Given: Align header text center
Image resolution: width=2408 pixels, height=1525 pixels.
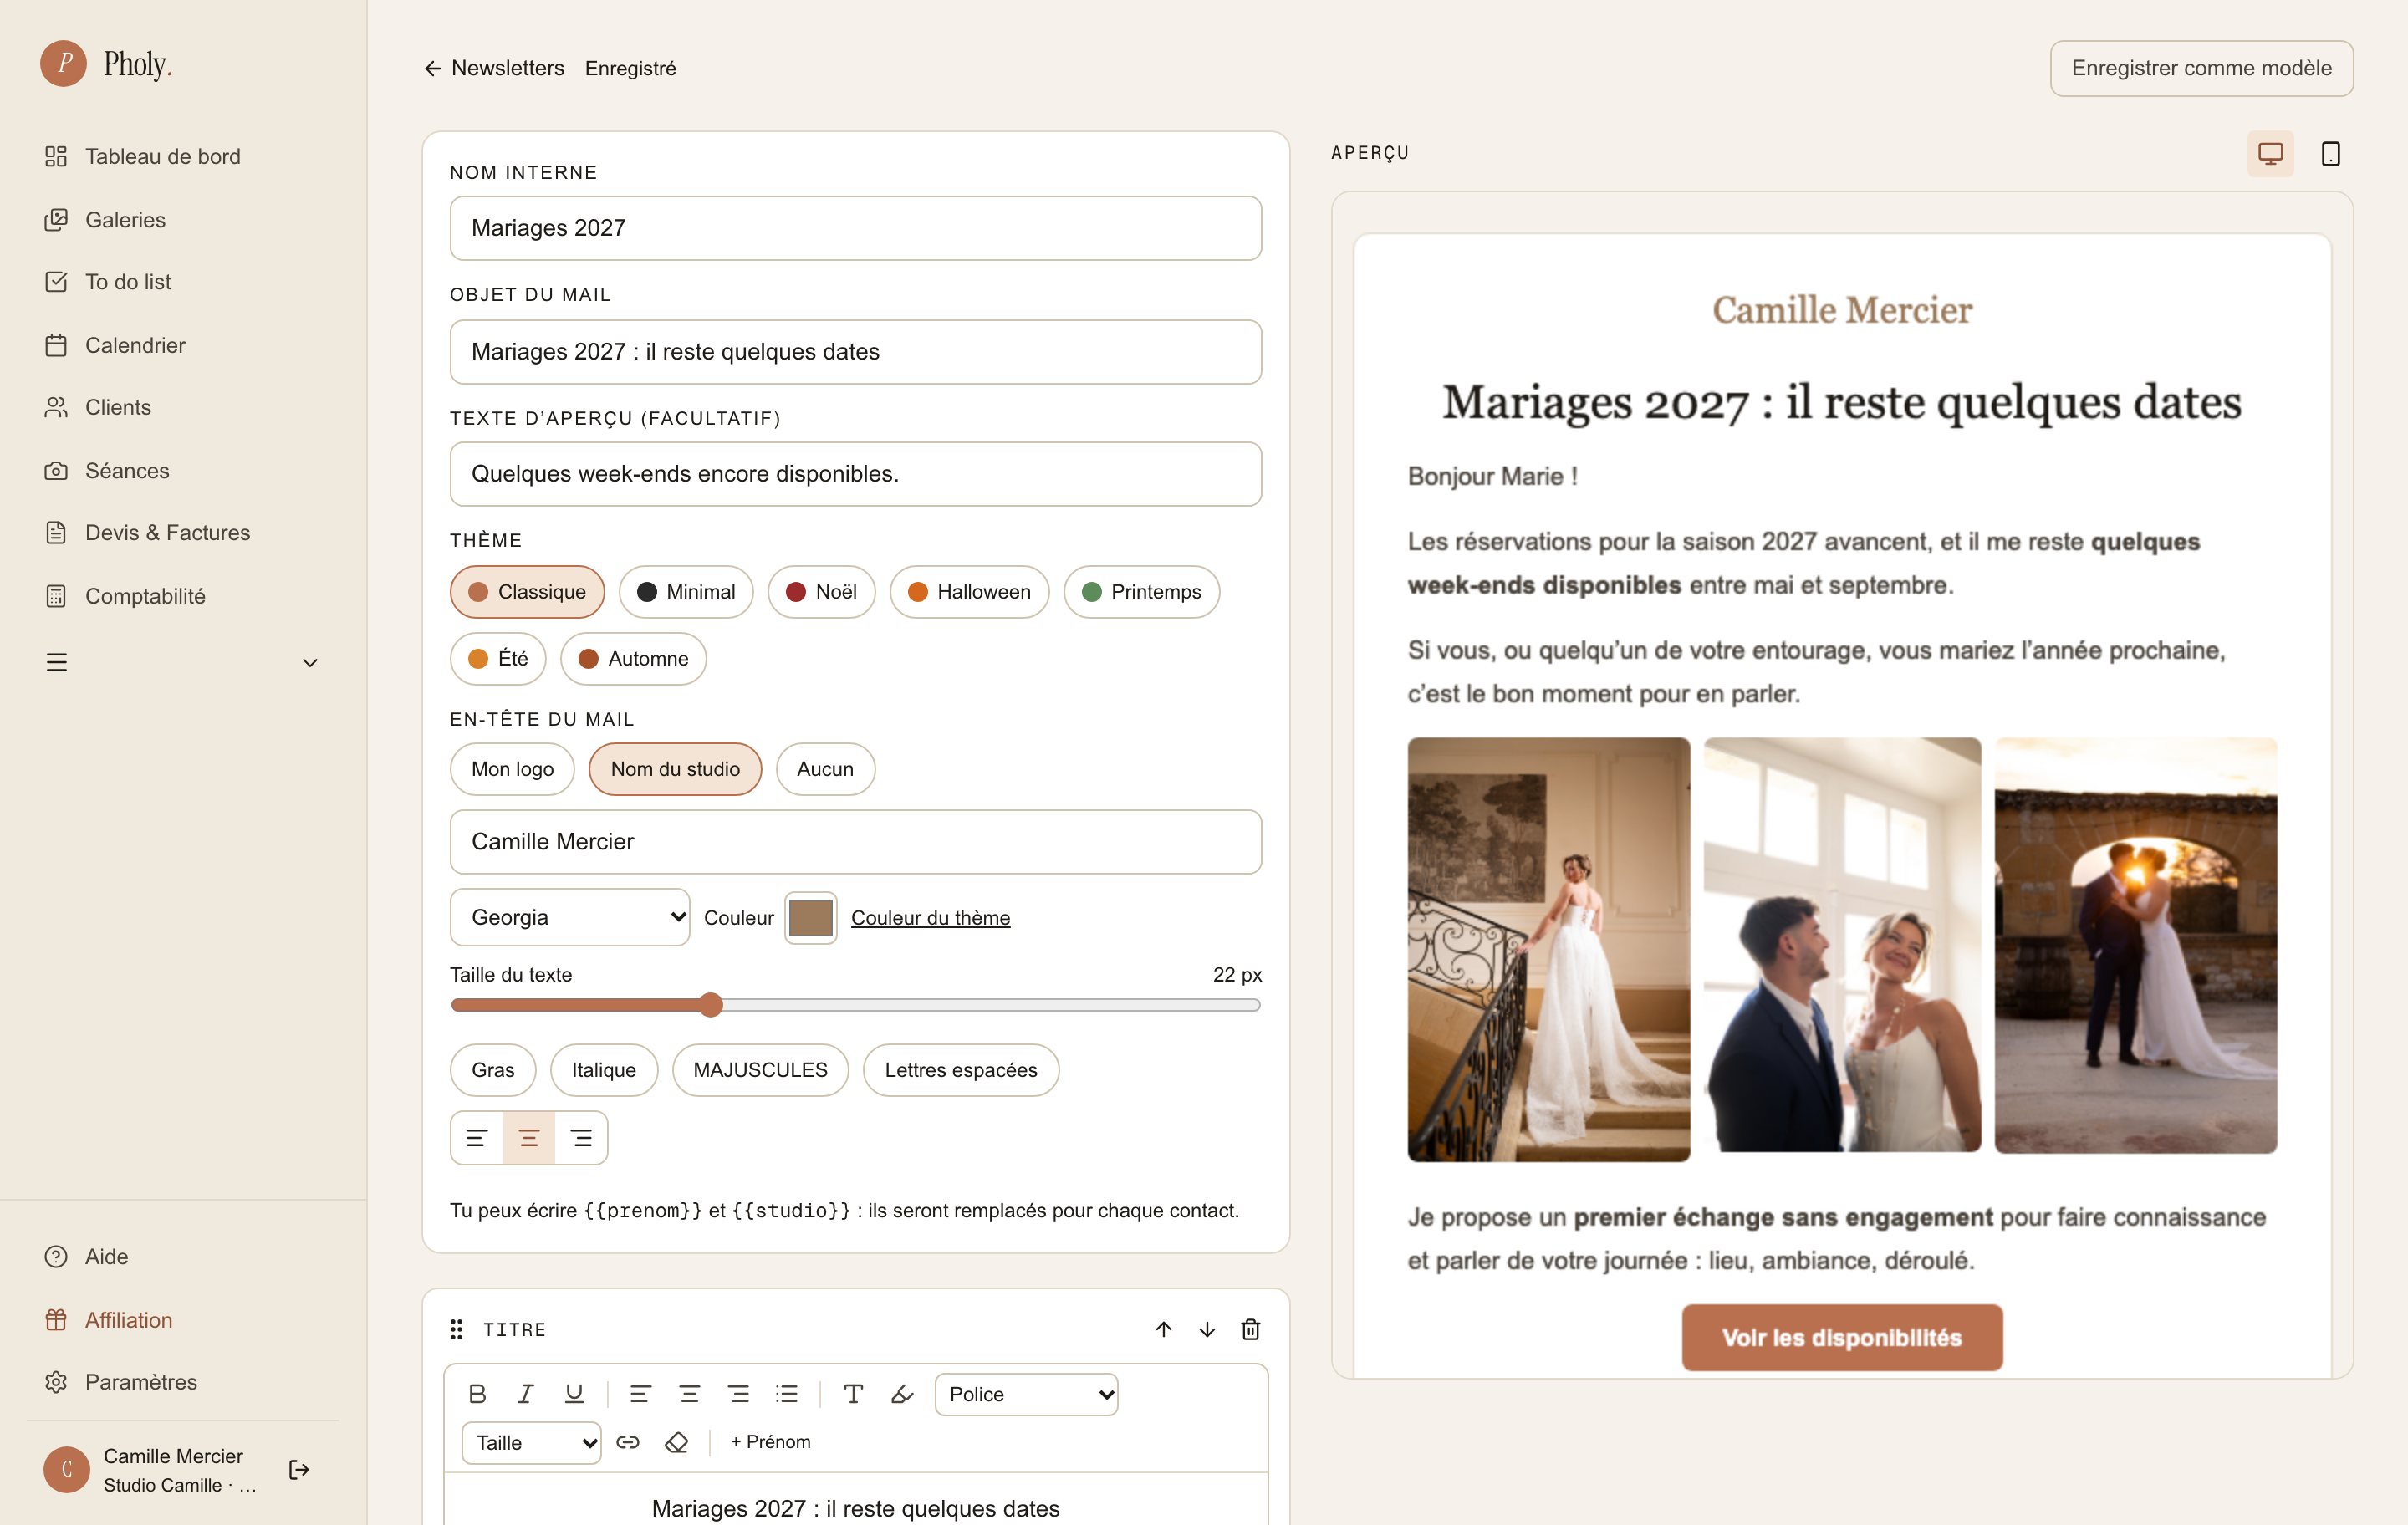Looking at the screenshot, I should (x=529, y=1138).
